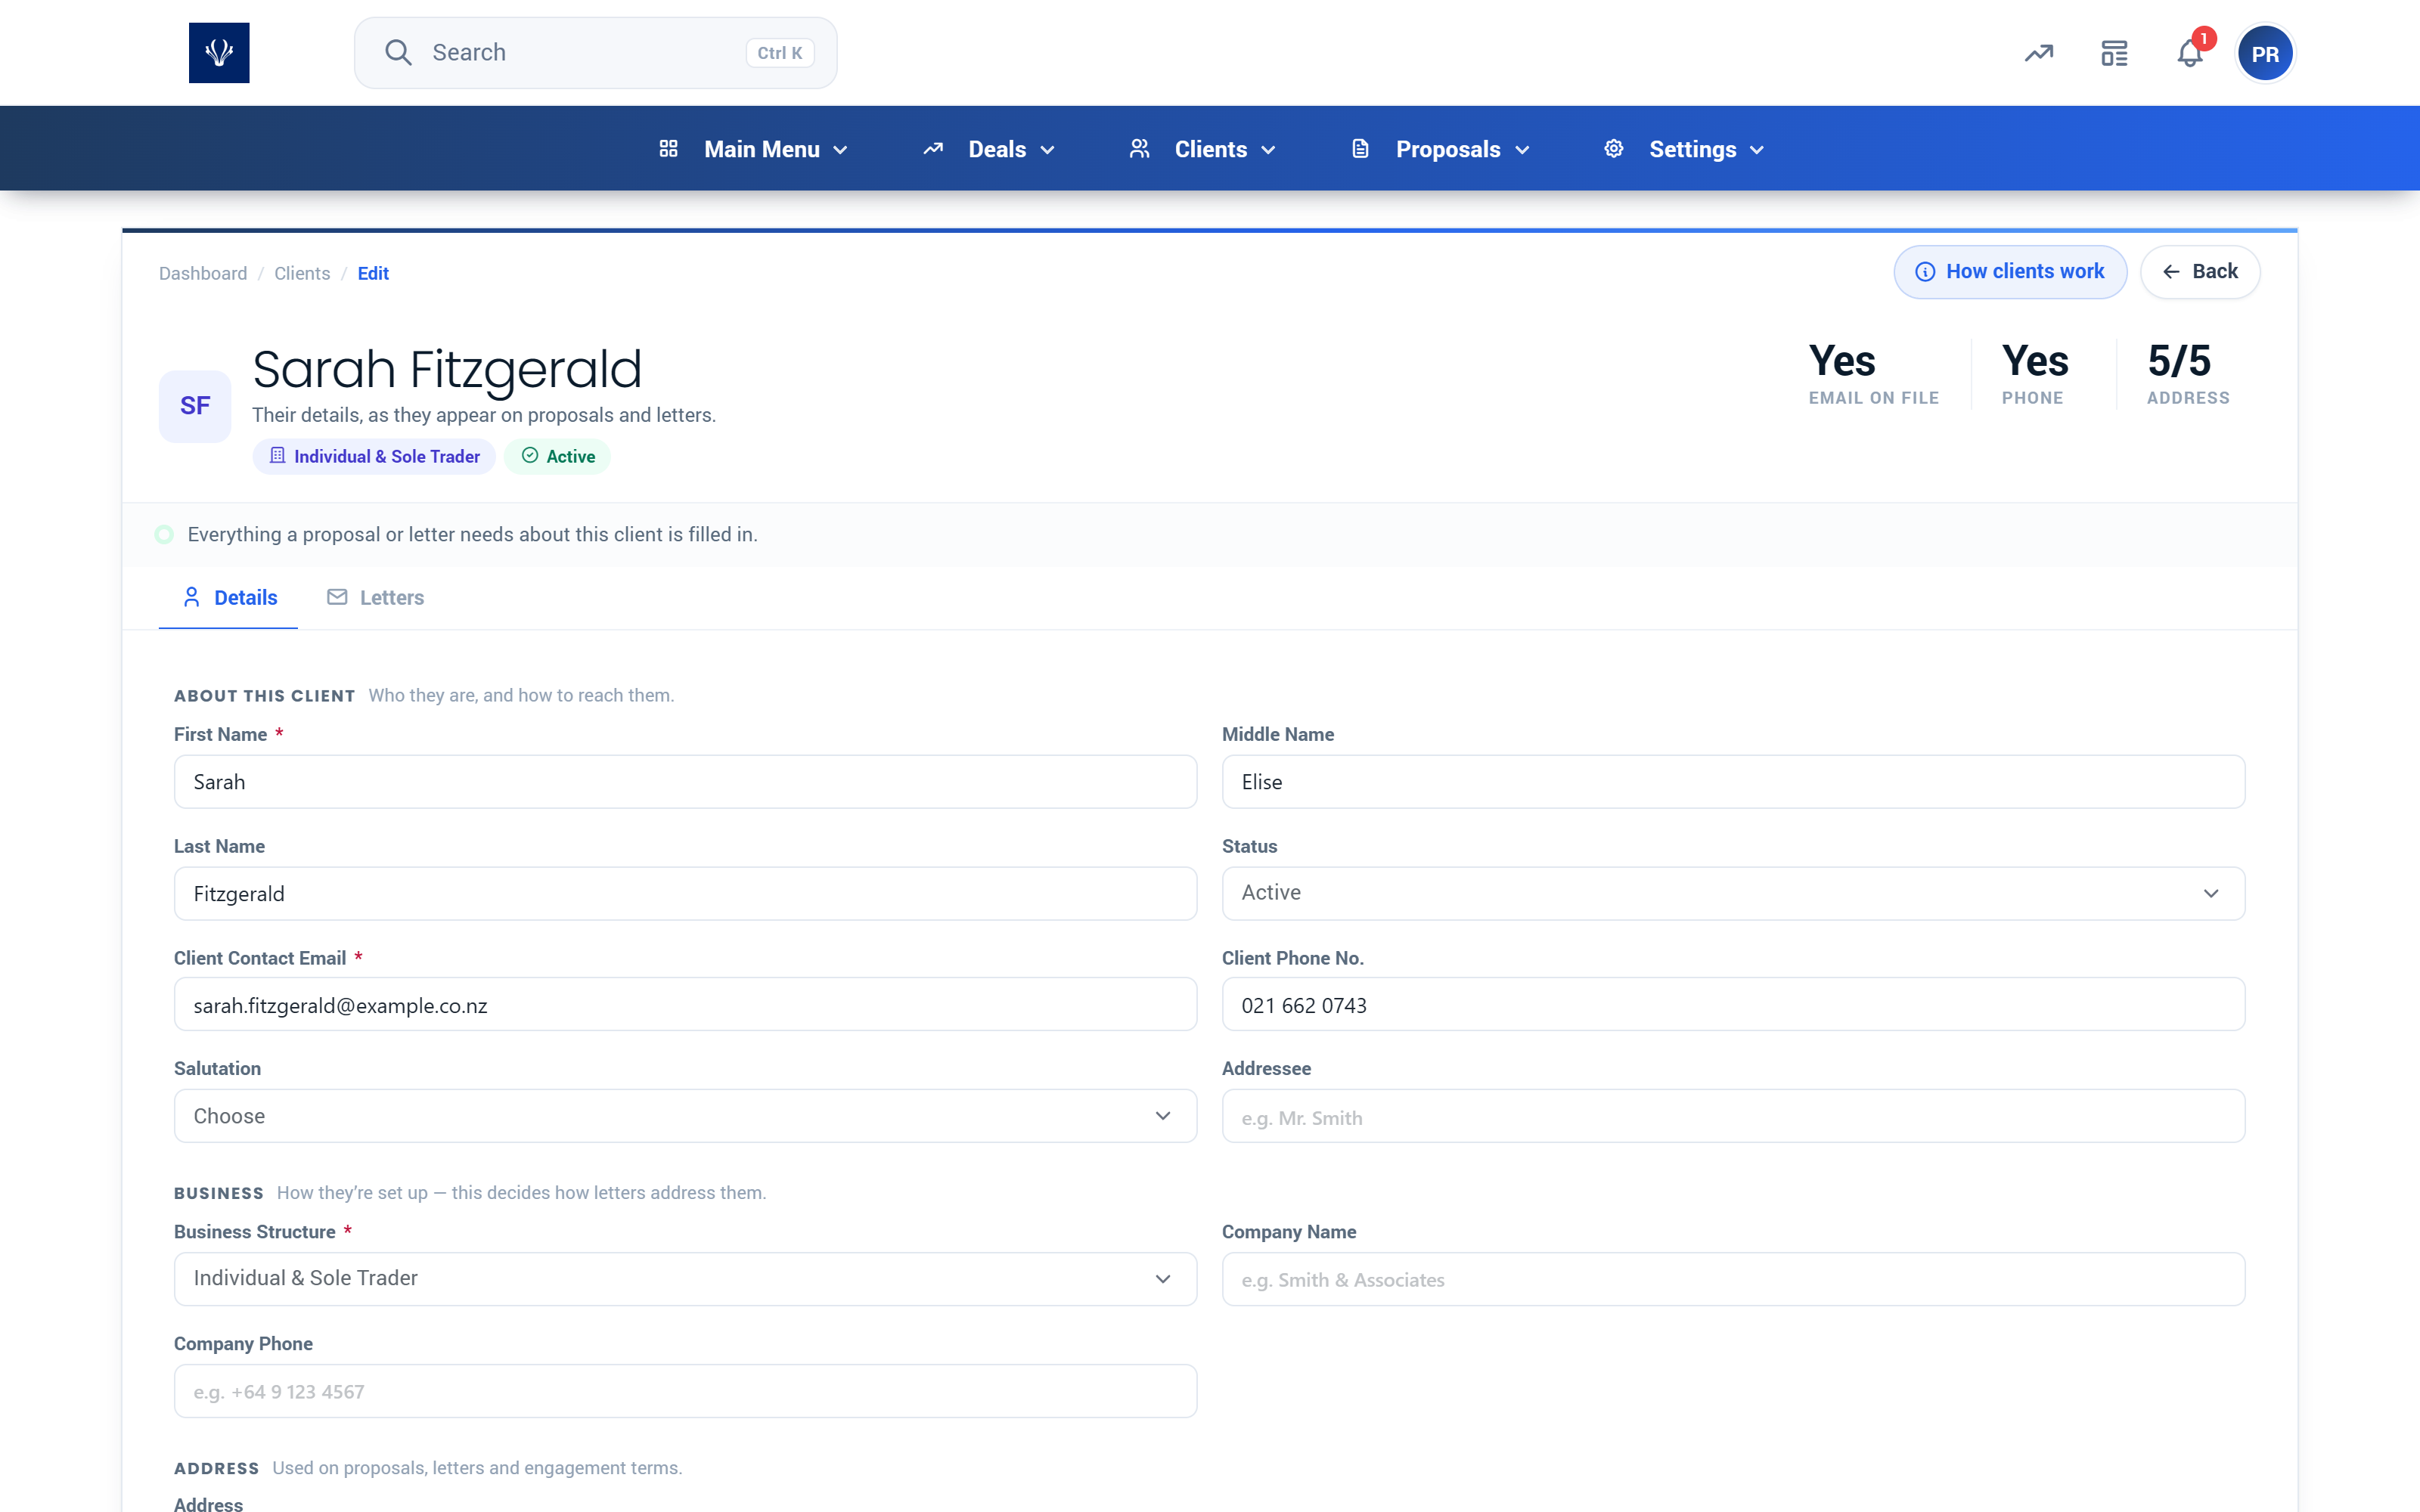Screen dimensions: 2420x1512
Task: Click the info icon in How clients work
Action: click(1925, 272)
